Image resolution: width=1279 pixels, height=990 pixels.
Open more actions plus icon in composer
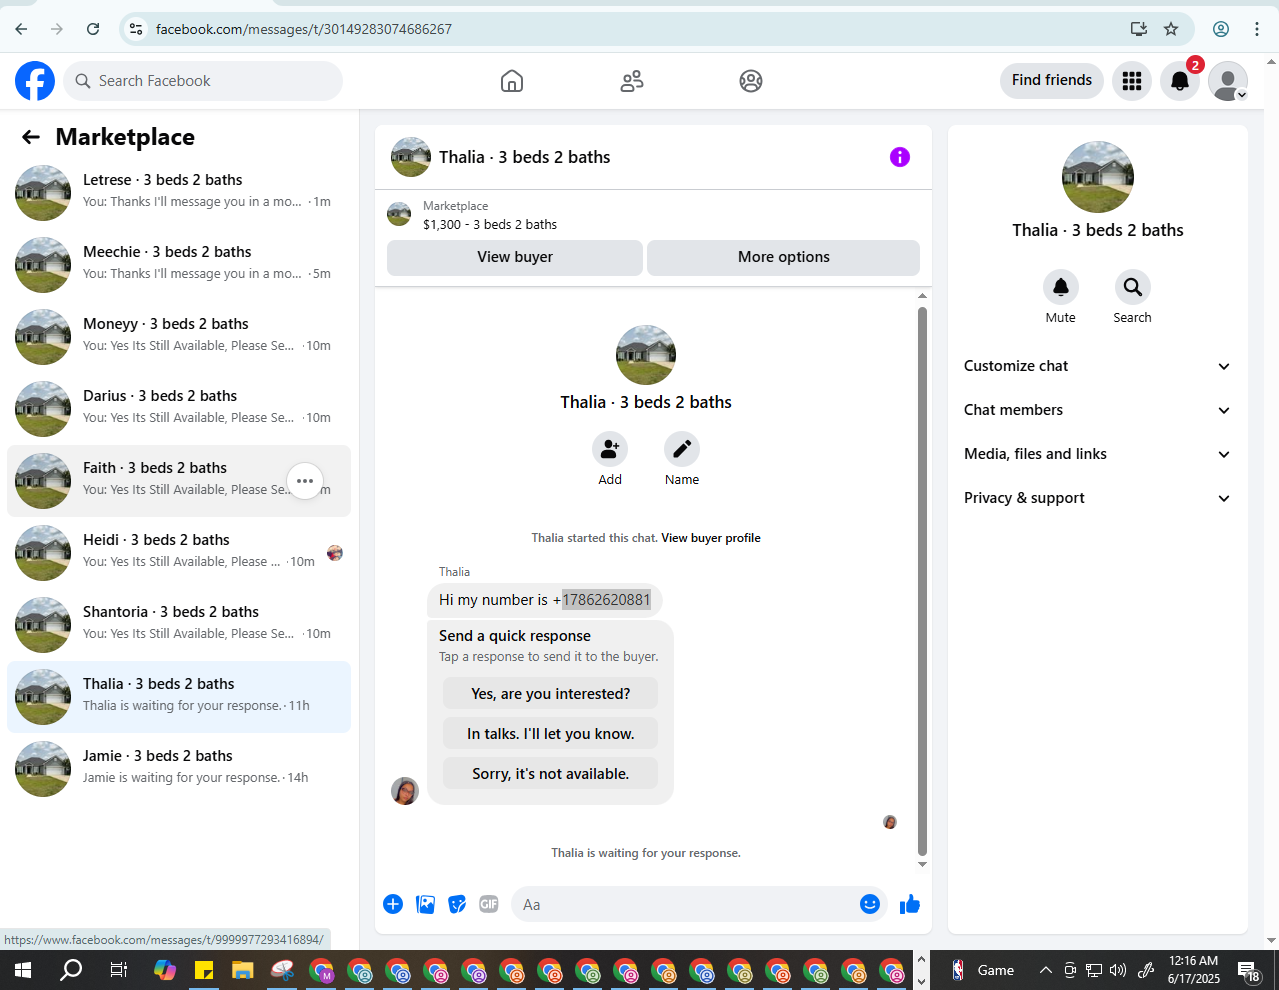coord(393,904)
